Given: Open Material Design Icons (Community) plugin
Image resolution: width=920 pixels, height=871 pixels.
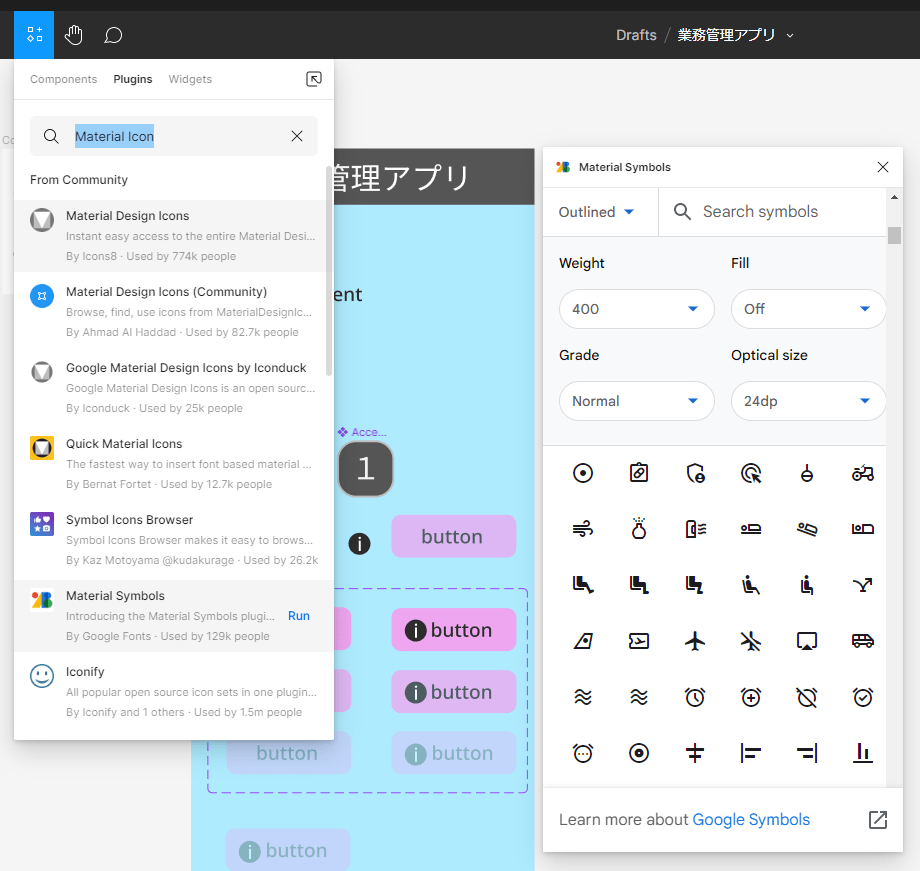Looking at the screenshot, I should pos(174,312).
